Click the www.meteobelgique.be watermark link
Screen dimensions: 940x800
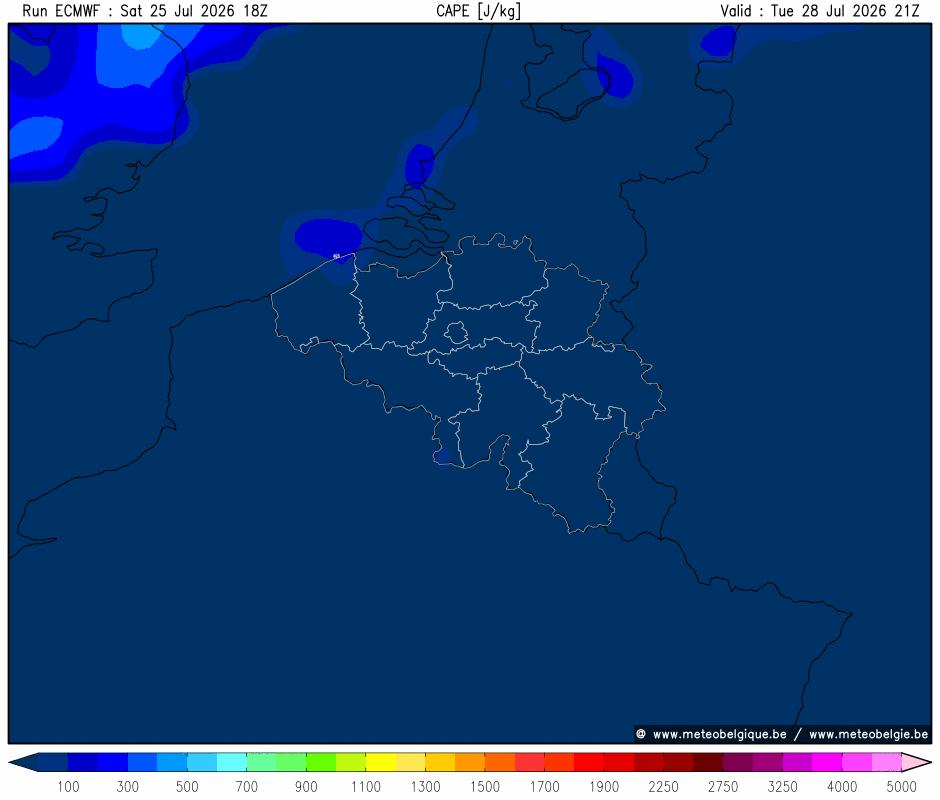point(719,734)
